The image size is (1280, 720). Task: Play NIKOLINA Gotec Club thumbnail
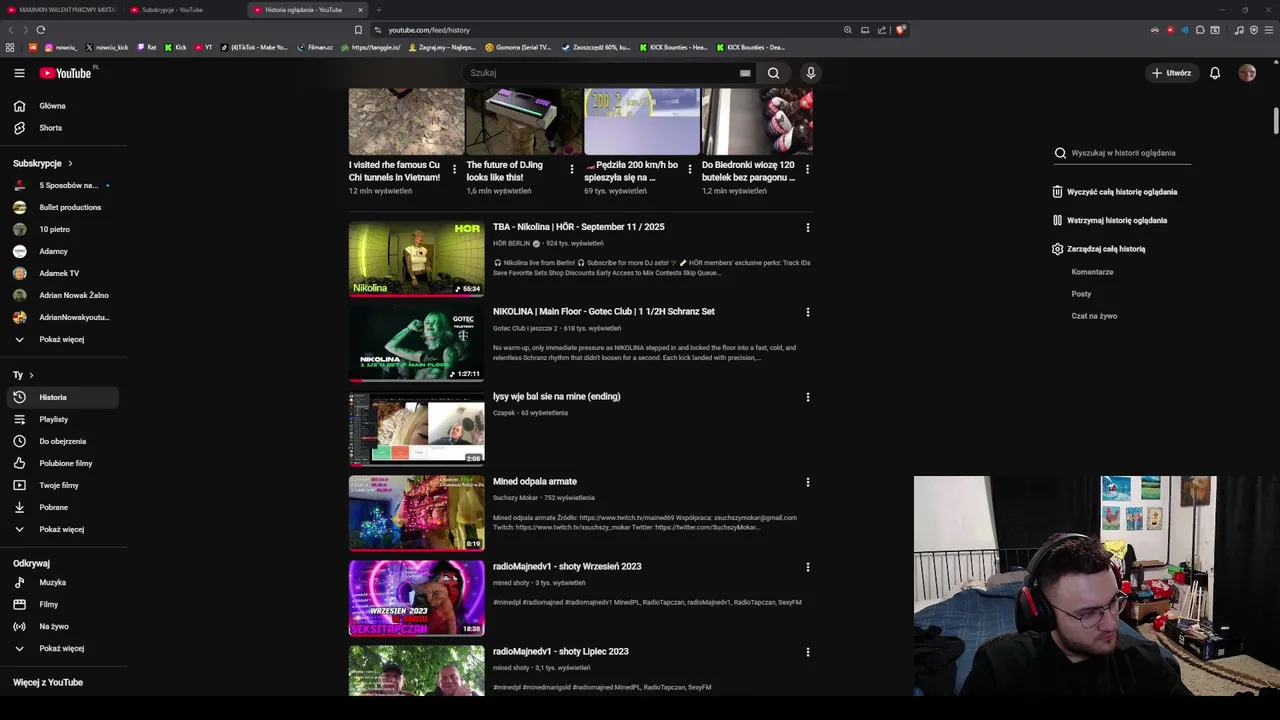point(416,344)
